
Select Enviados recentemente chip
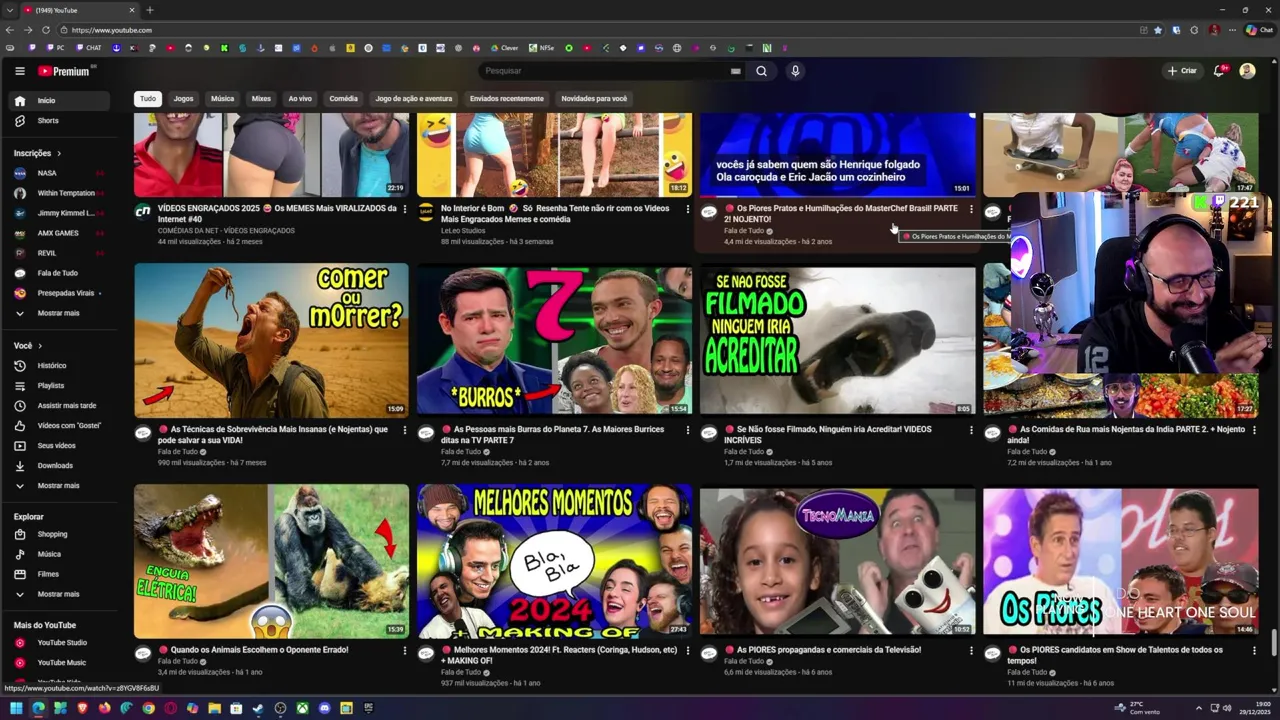(x=507, y=99)
